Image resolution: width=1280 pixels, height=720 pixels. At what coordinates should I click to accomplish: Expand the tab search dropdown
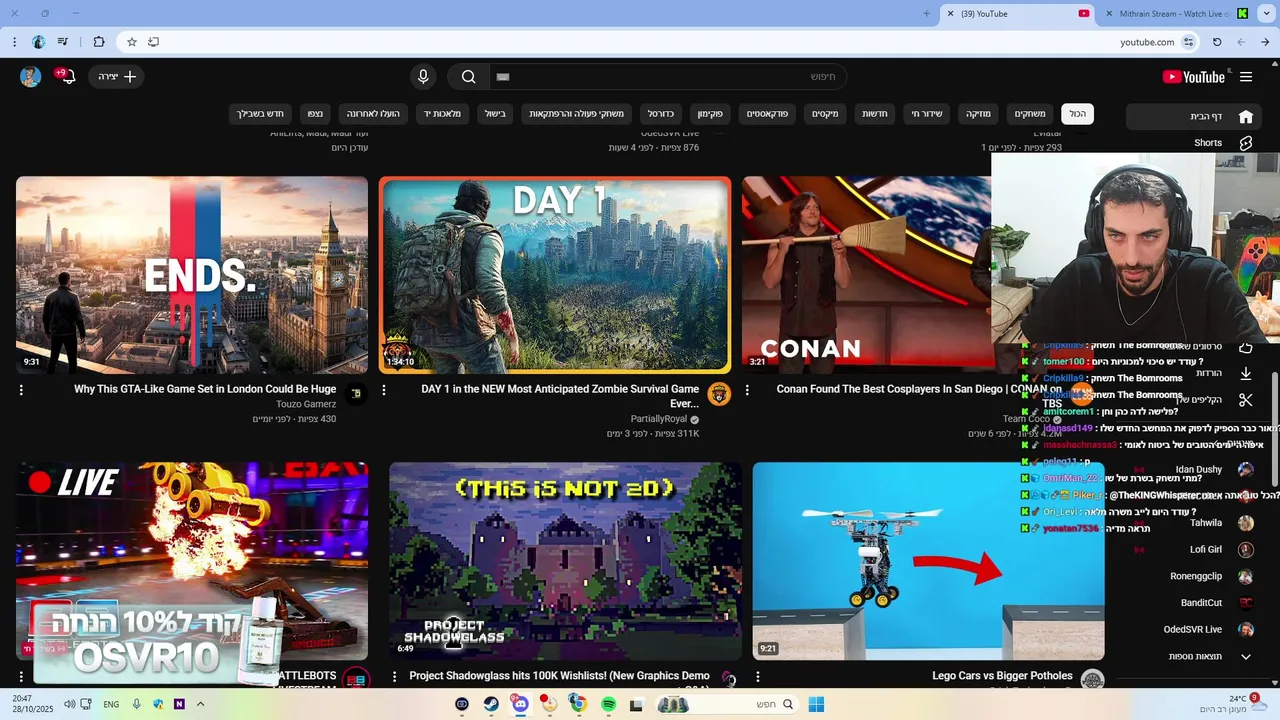1266,14
